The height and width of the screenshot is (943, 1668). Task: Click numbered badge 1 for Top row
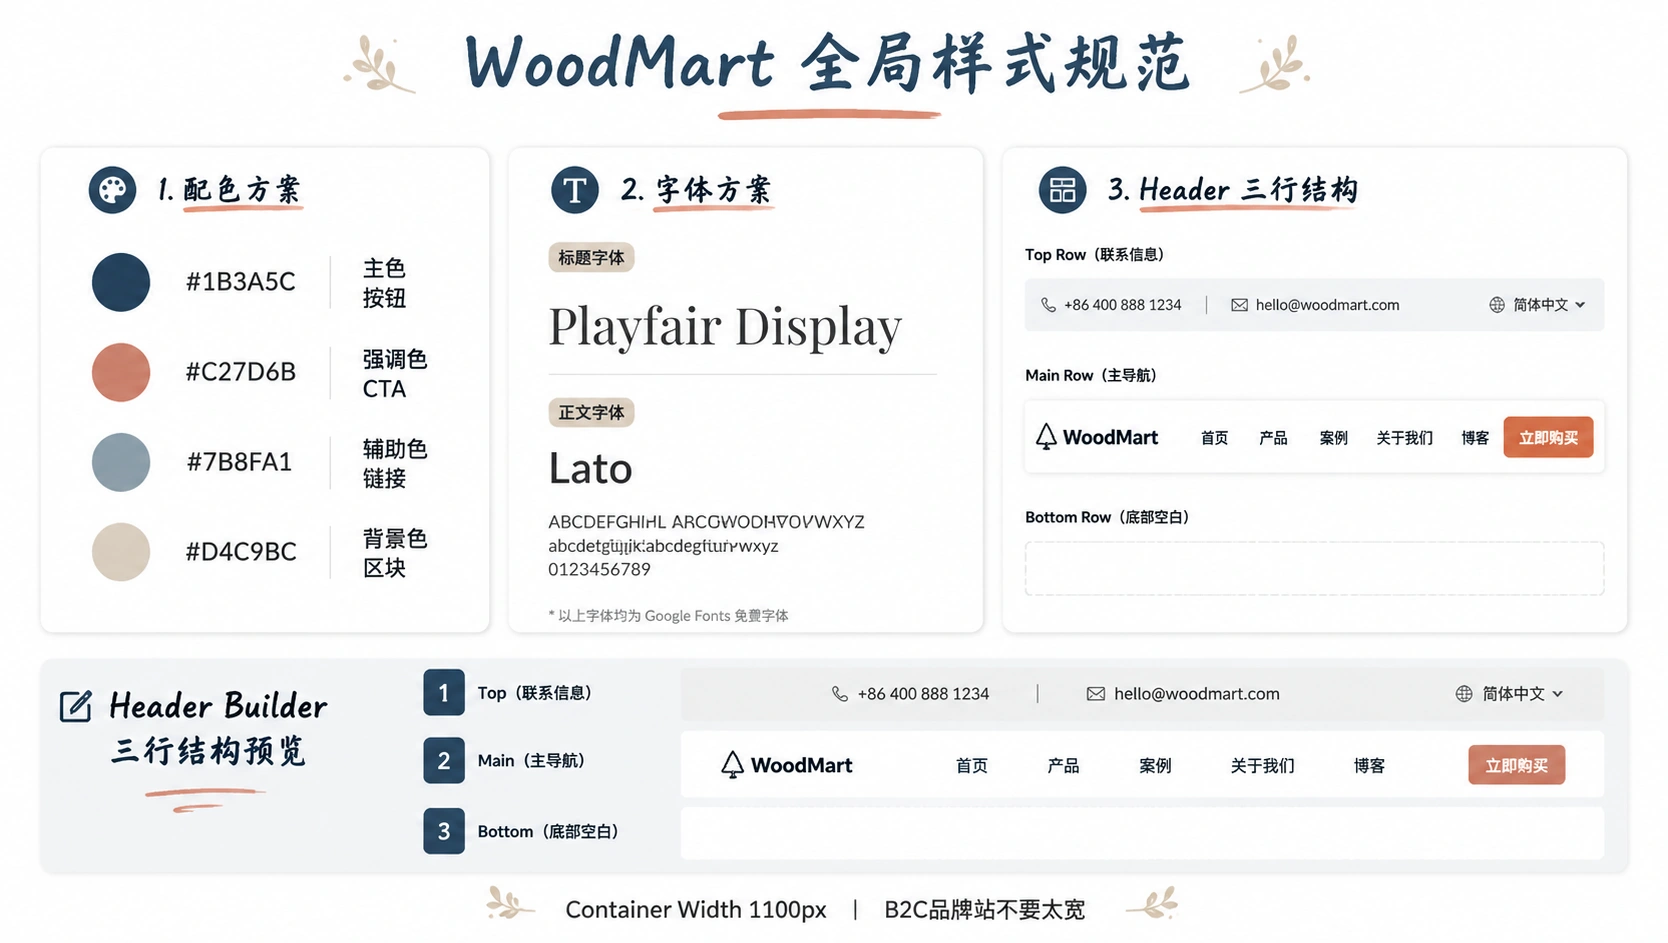444,692
